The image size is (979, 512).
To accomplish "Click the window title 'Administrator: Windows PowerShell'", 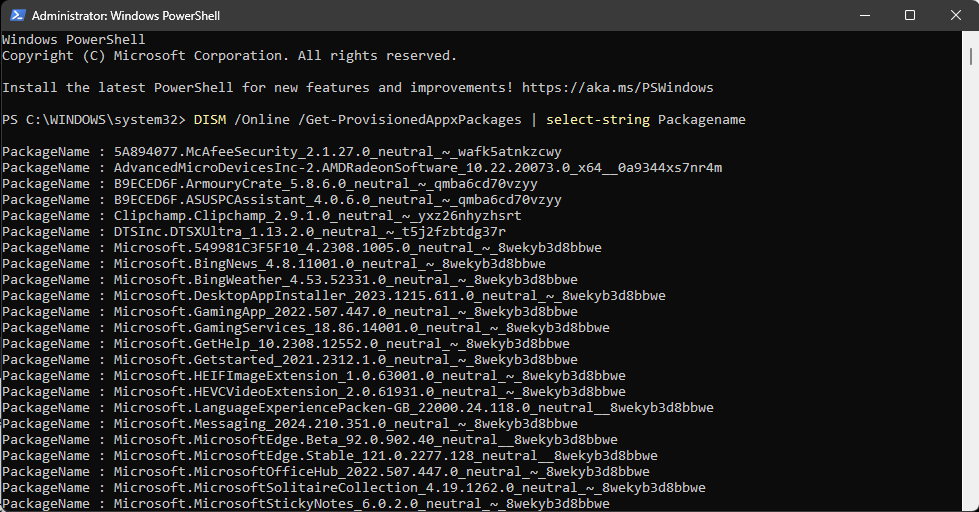I will point(126,16).
